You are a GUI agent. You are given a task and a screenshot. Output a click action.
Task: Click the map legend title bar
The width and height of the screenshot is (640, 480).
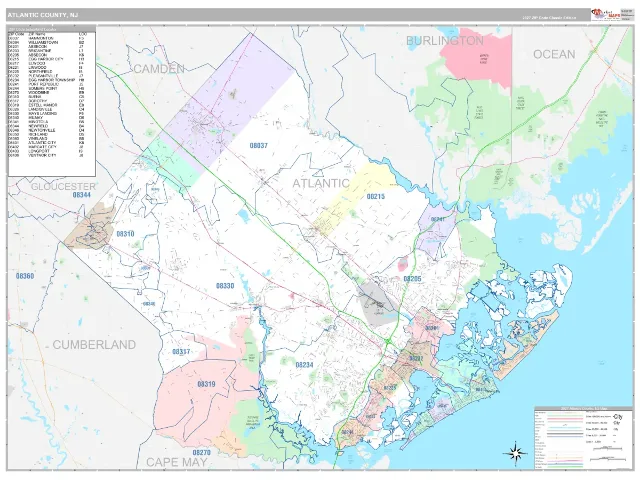582,408
